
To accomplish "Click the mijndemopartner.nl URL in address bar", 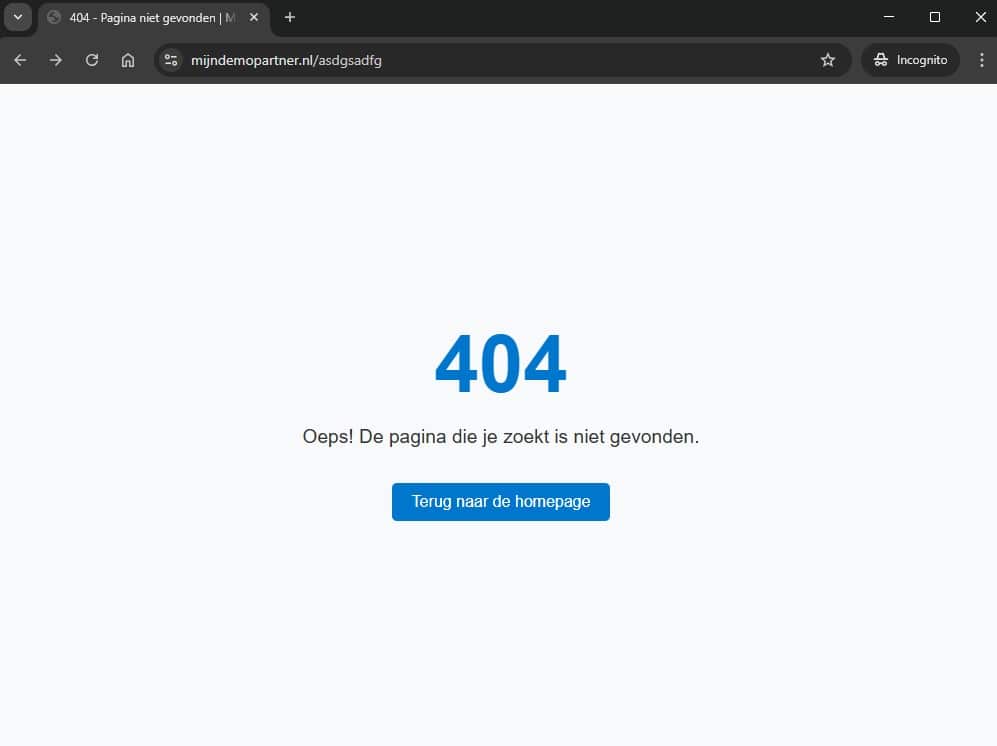I will [286, 60].
